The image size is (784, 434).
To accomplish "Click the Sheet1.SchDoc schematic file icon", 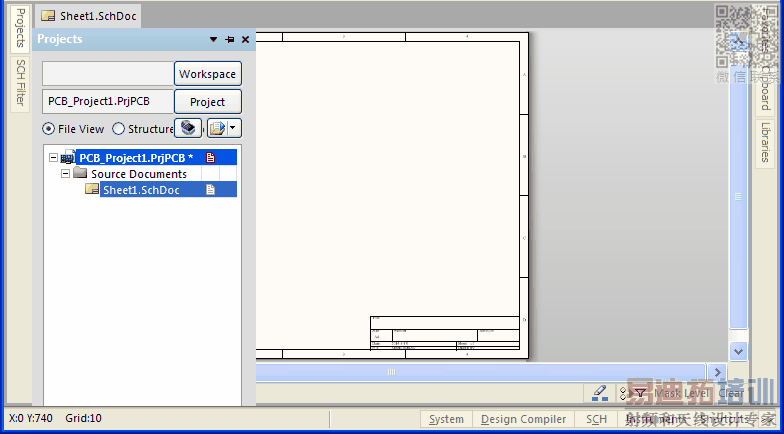I will (x=92, y=189).
